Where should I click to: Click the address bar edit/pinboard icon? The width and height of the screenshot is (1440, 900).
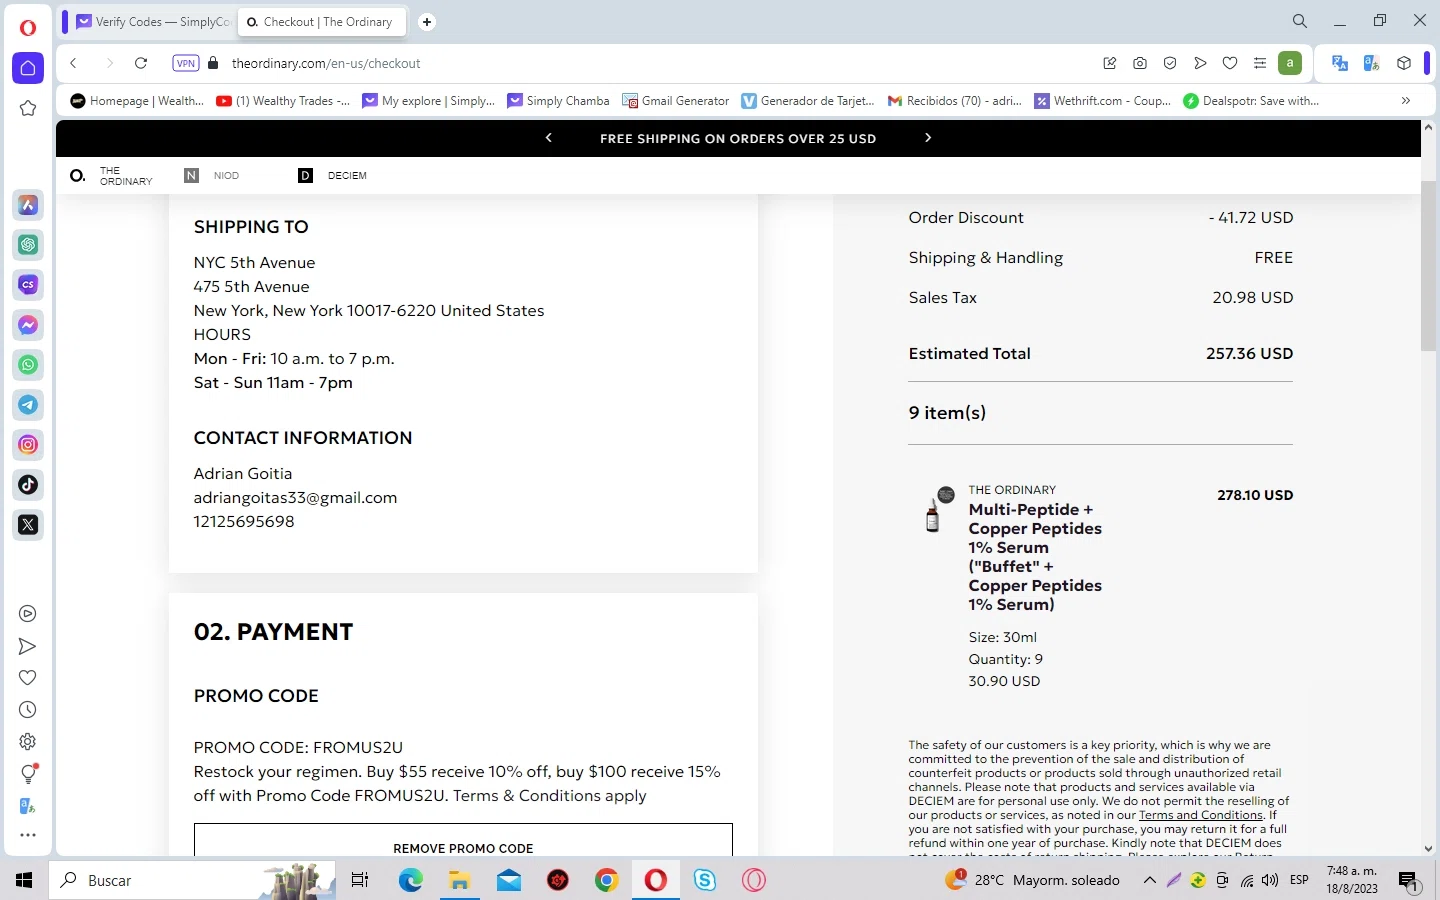point(1110,63)
